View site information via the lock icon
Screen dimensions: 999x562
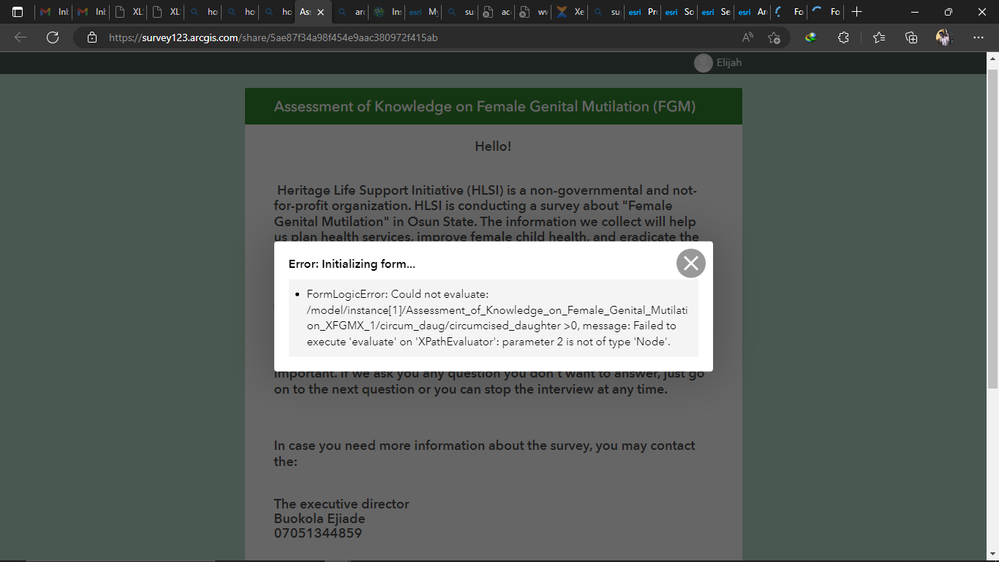(x=92, y=38)
